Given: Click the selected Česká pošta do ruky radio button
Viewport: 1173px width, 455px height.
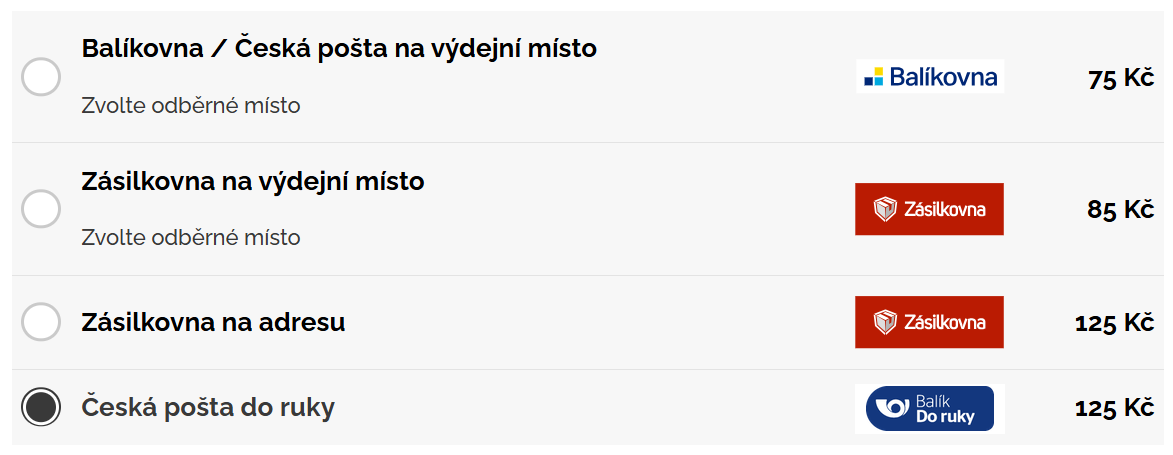Looking at the screenshot, I should pyautogui.click(x=40, y=407).
